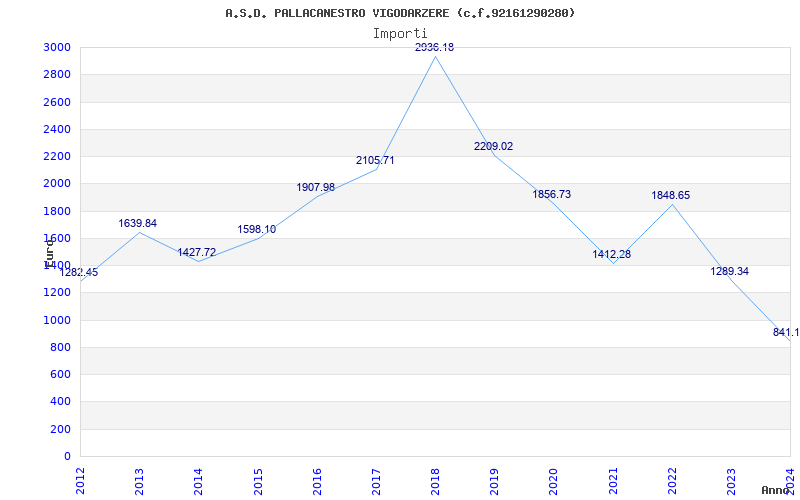Screen dimensions: 800x500
Task: Click the 2015 x-axis year label
Action: point(258,481)
